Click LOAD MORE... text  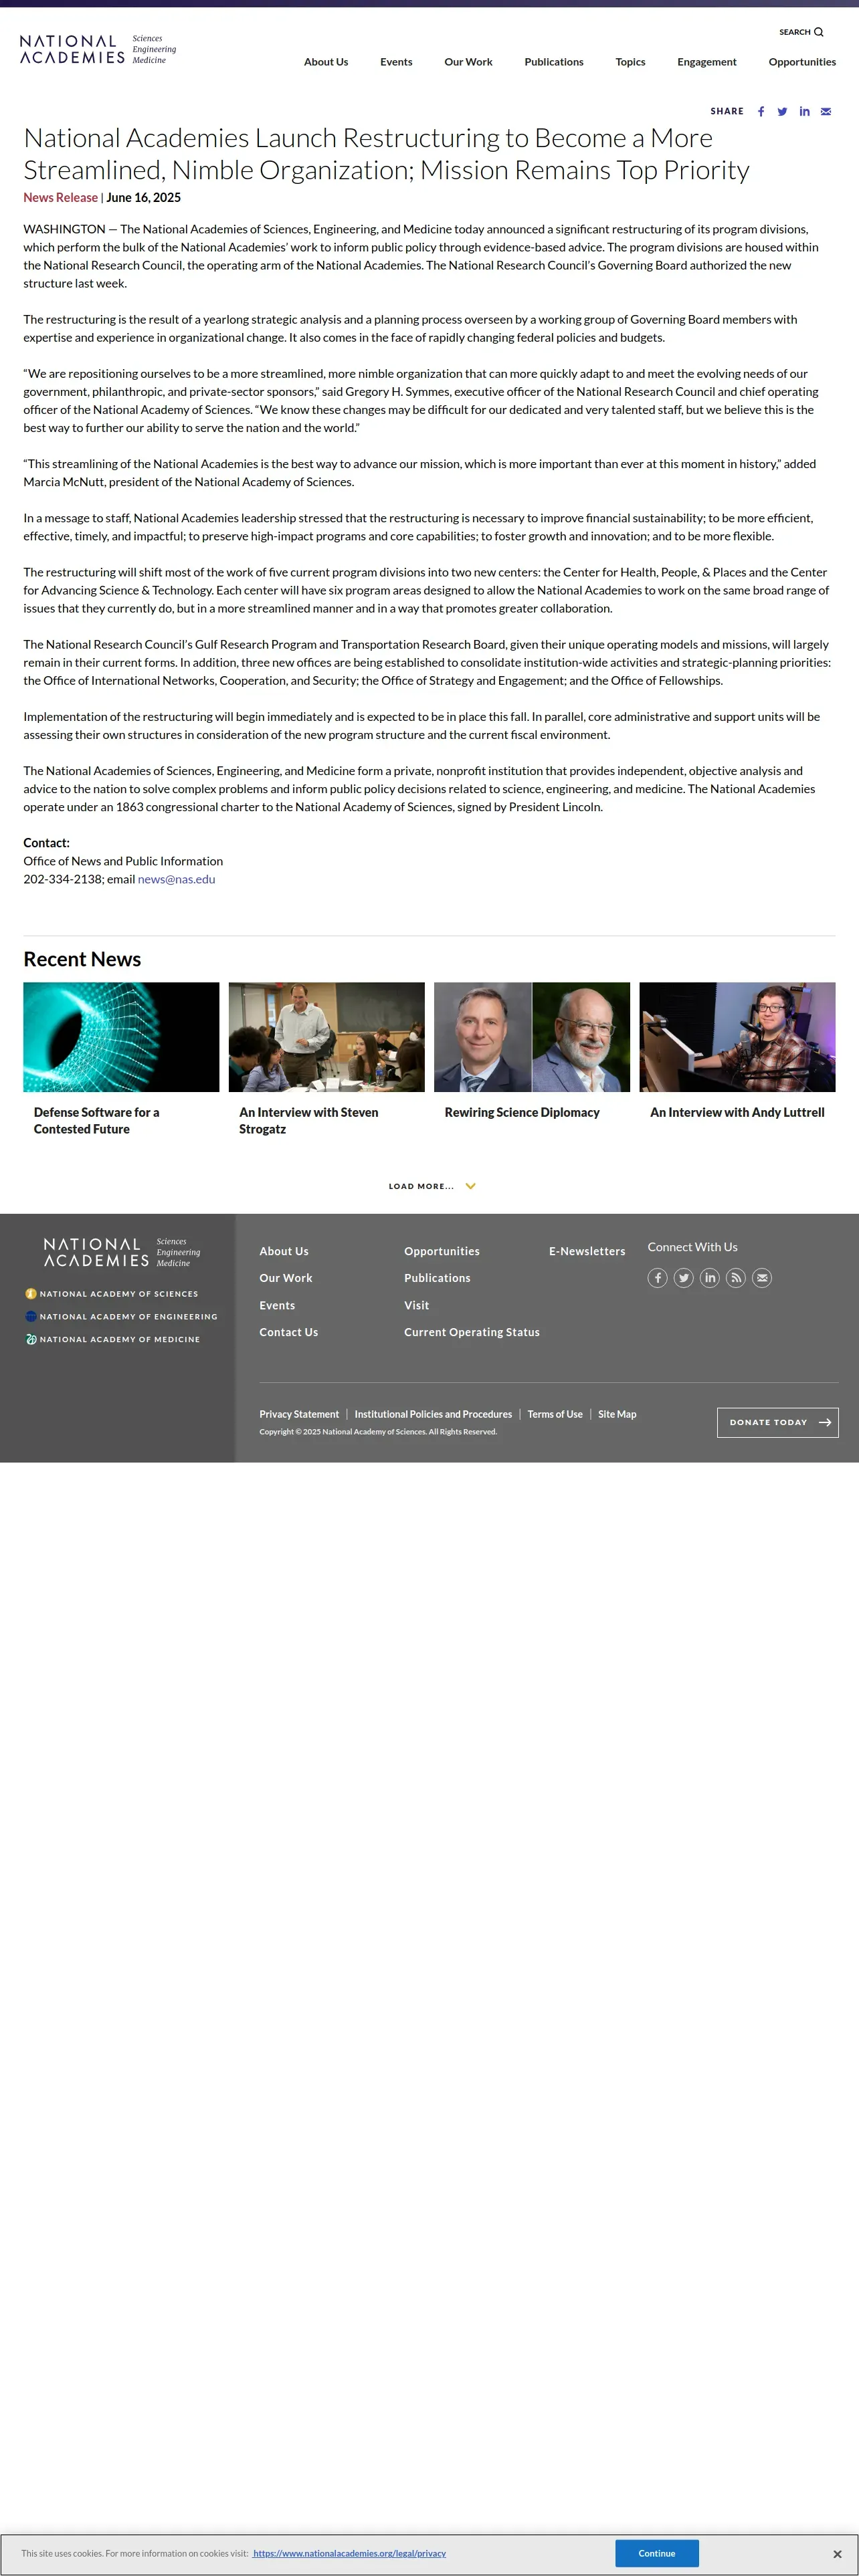[x=421, y=1186]
